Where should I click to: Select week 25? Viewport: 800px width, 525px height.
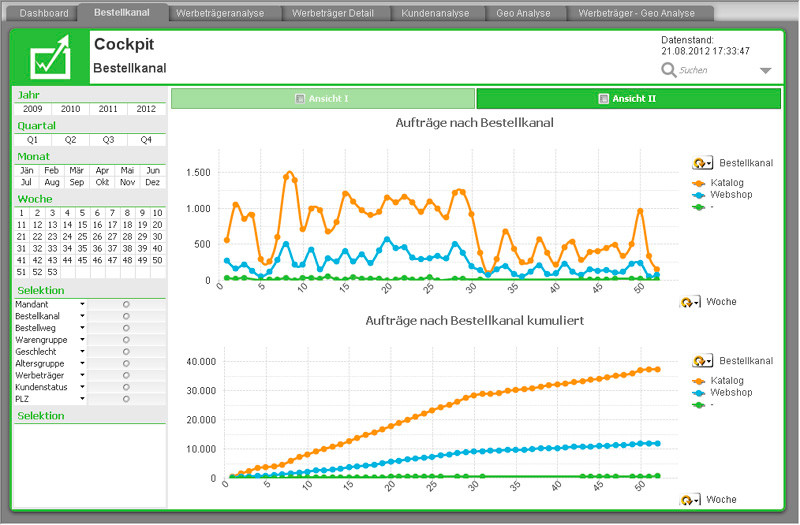(x=82, y=237)
